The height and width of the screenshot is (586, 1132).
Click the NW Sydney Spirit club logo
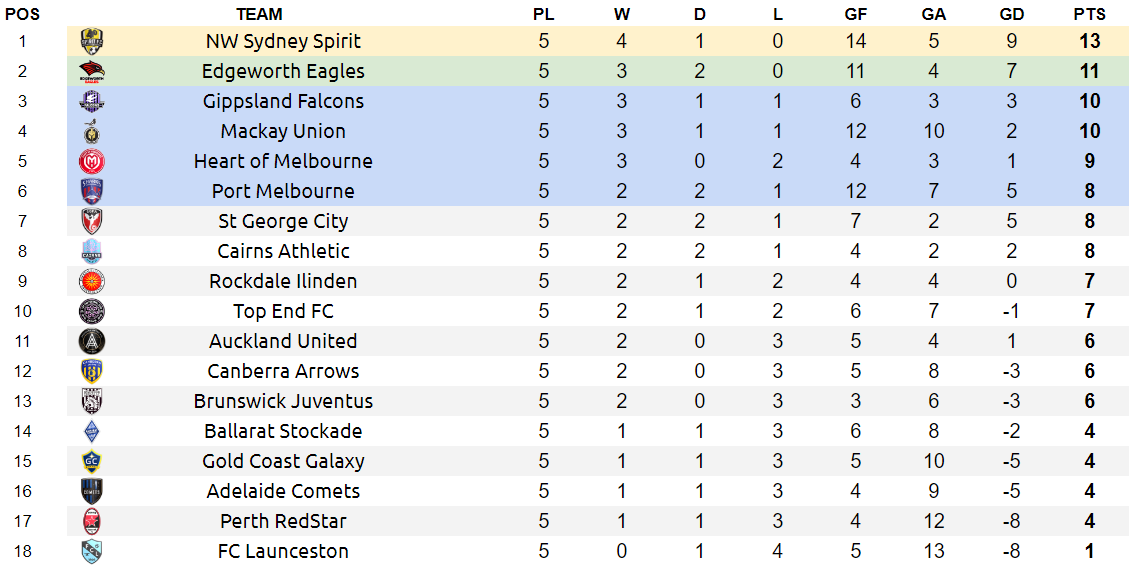click(92, 41)
